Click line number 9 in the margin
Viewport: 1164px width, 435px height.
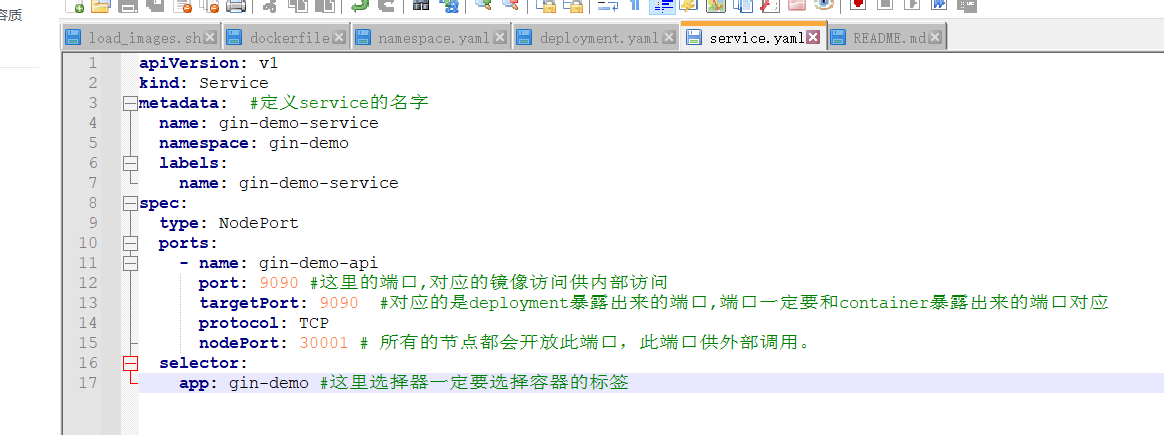(92, 223)
